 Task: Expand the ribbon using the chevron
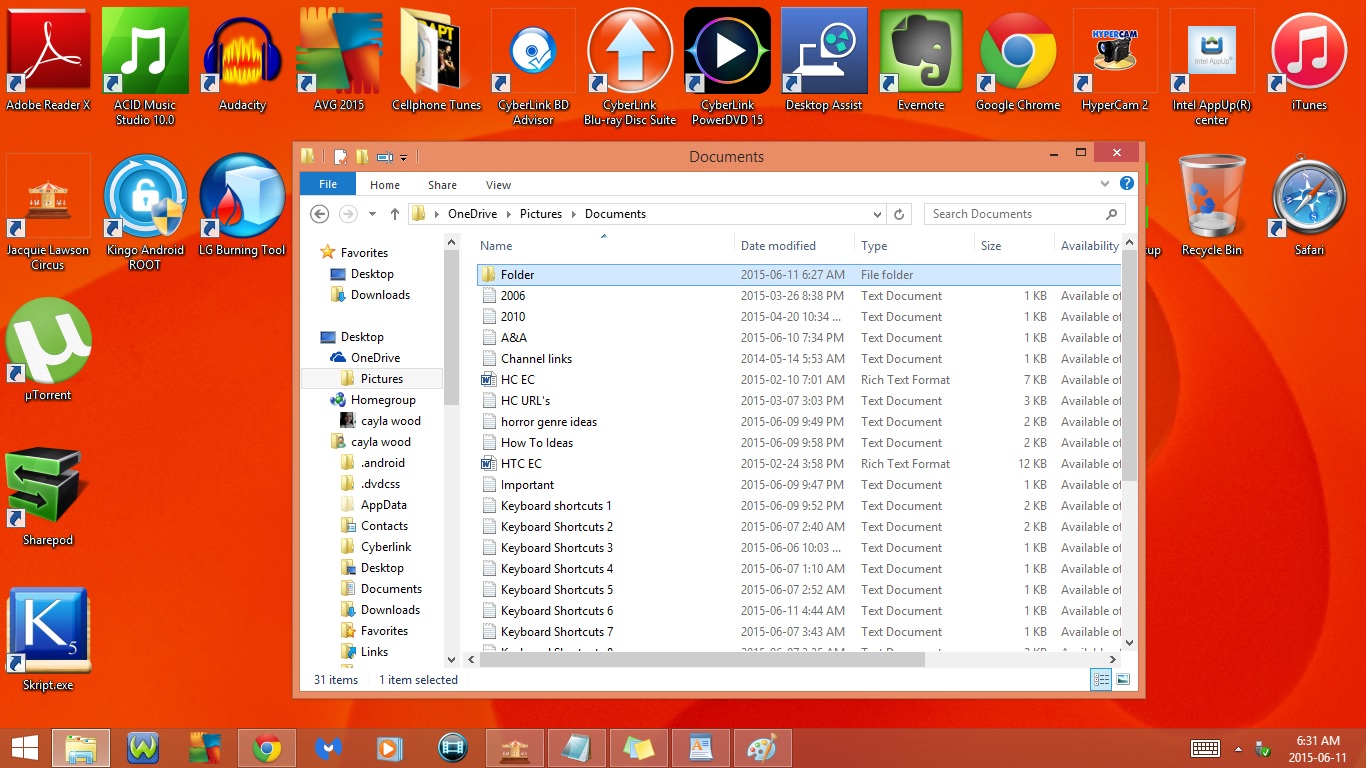point(1105,184)
